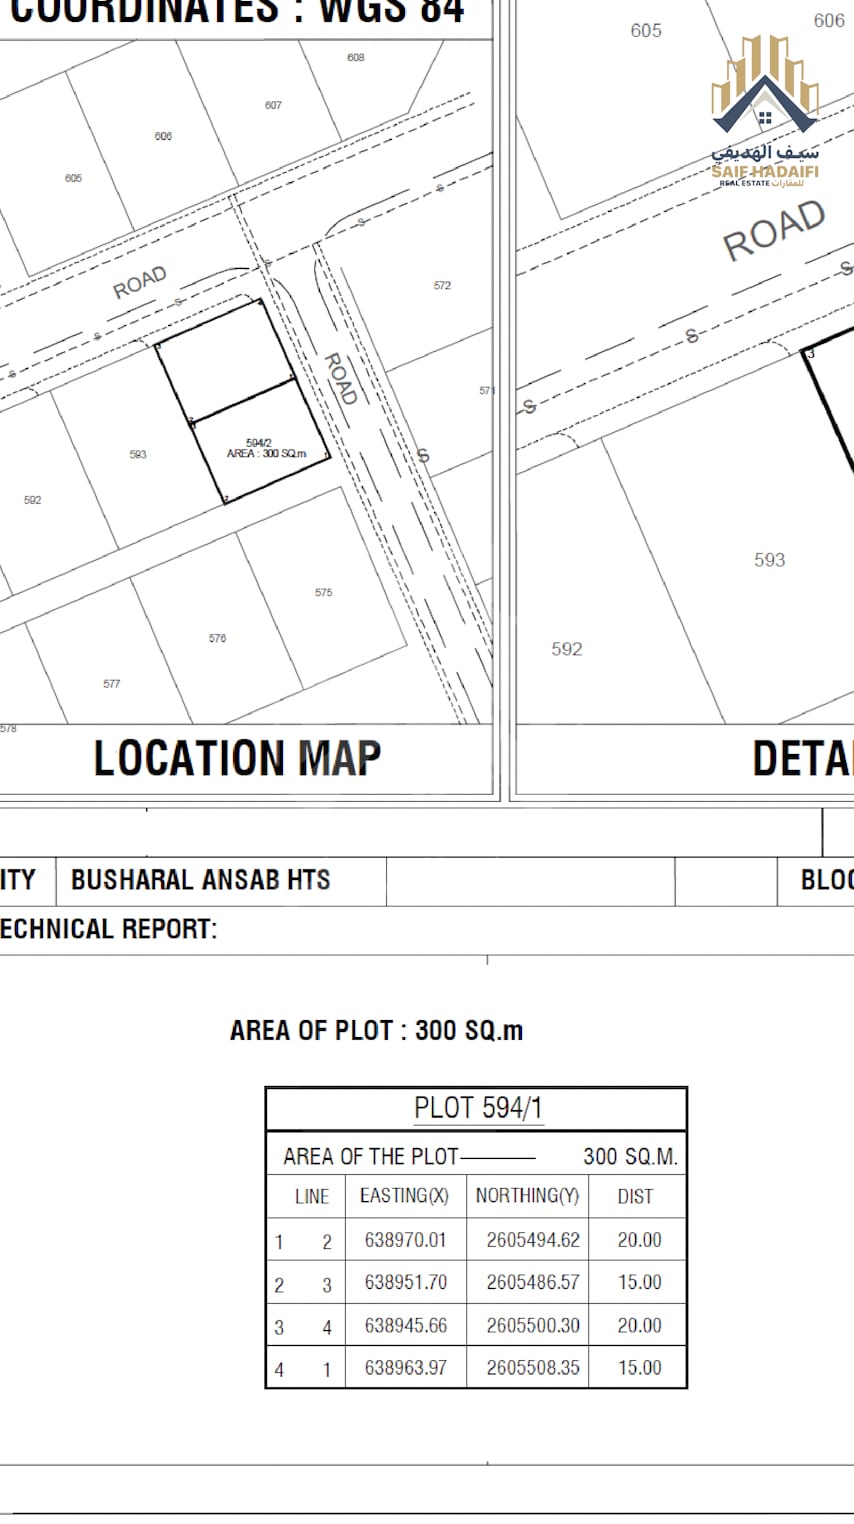Viewport: 854px width, 1524px height.
Task: Click plot 593 on the location map
Action: click(138, 454)
